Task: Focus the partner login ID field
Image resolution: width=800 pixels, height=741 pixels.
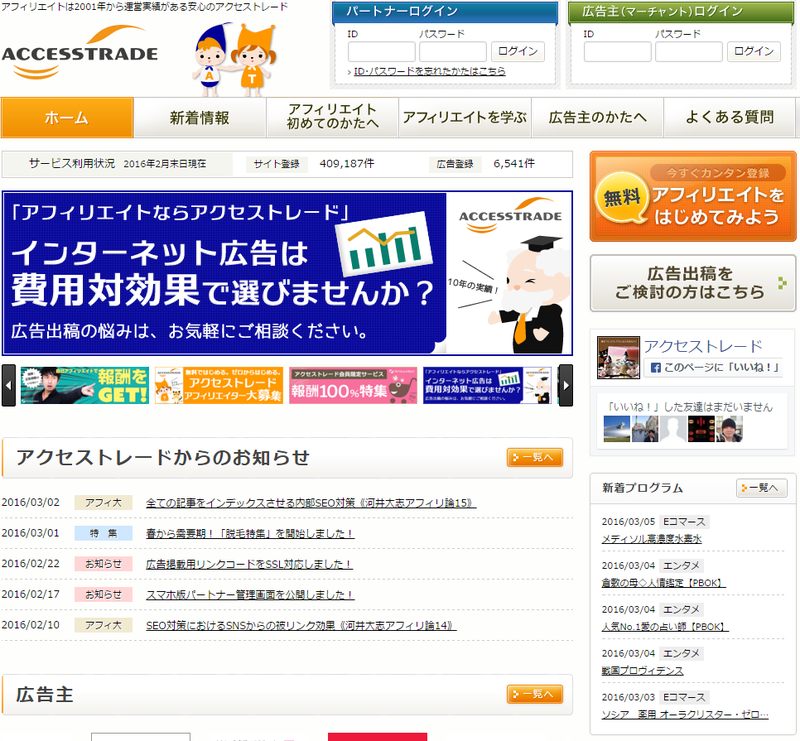Action: [381, 52]
